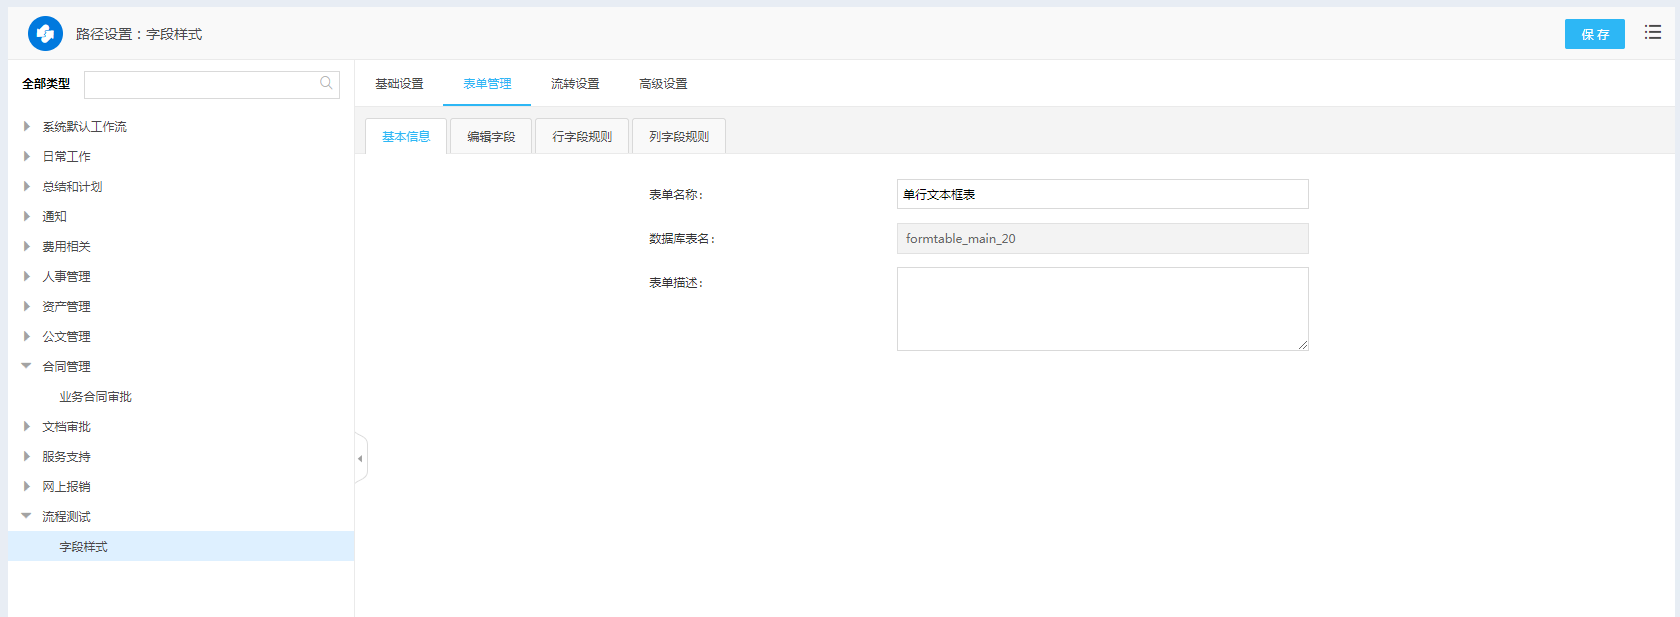Image resolution: width=1680 pixels, height=617 pixels.
Task: Open the 流转设置 tab
Action: [x=575, y=84]
